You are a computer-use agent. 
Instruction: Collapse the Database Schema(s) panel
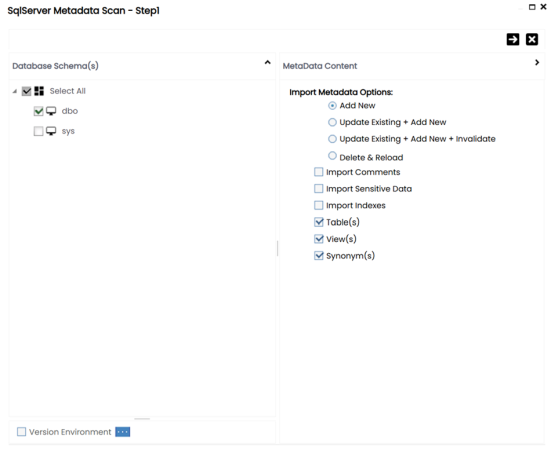point(267,63)
